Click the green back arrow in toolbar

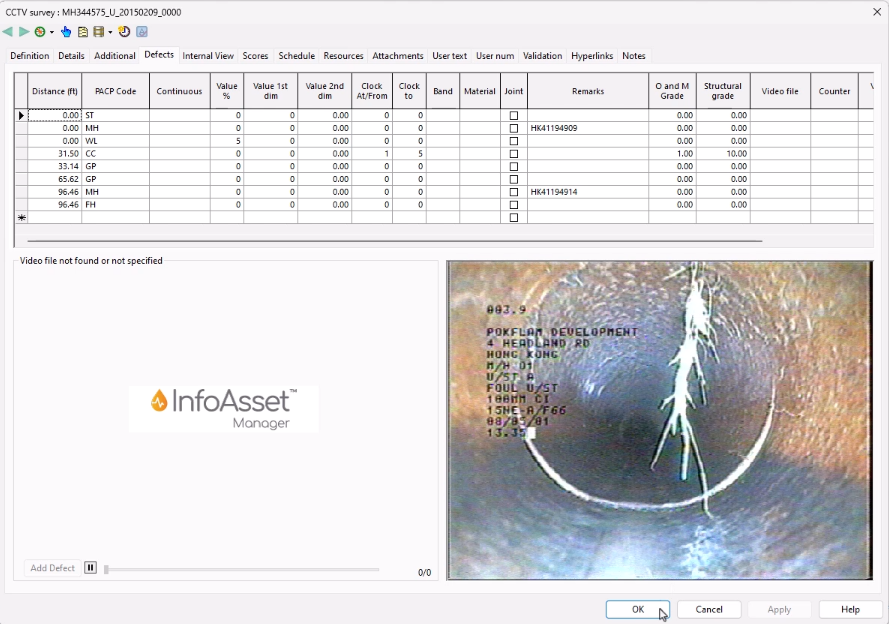9,32
